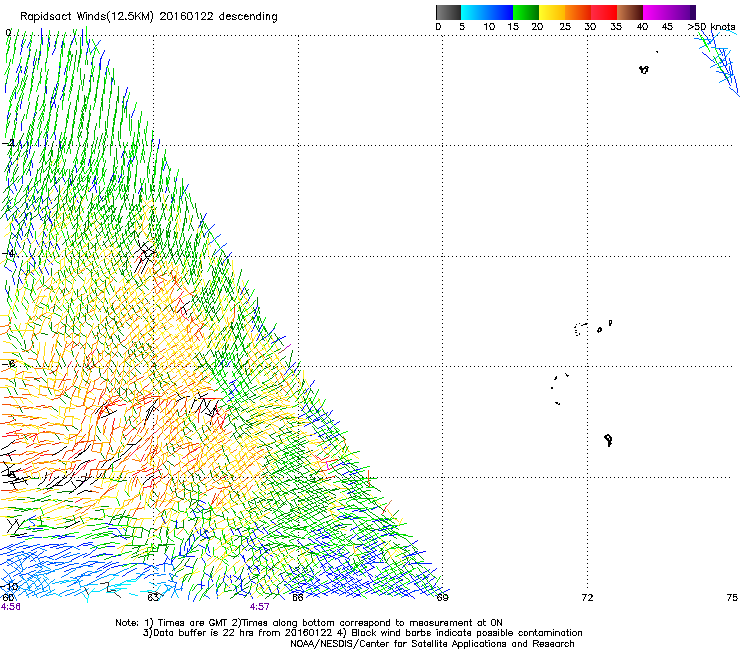
Task: Click 'Rapidsact Winds(12.5KM)' in the title
Action: (x=87, y=17)
